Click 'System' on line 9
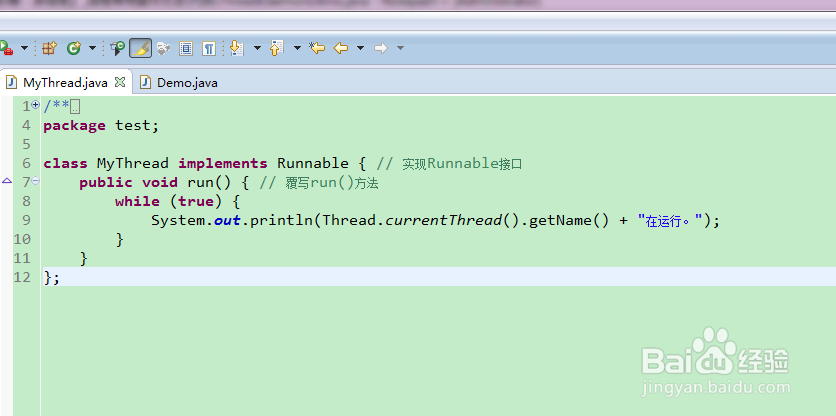Image resolution: width=836 pixels, height=416 pixels. [178, 220]
